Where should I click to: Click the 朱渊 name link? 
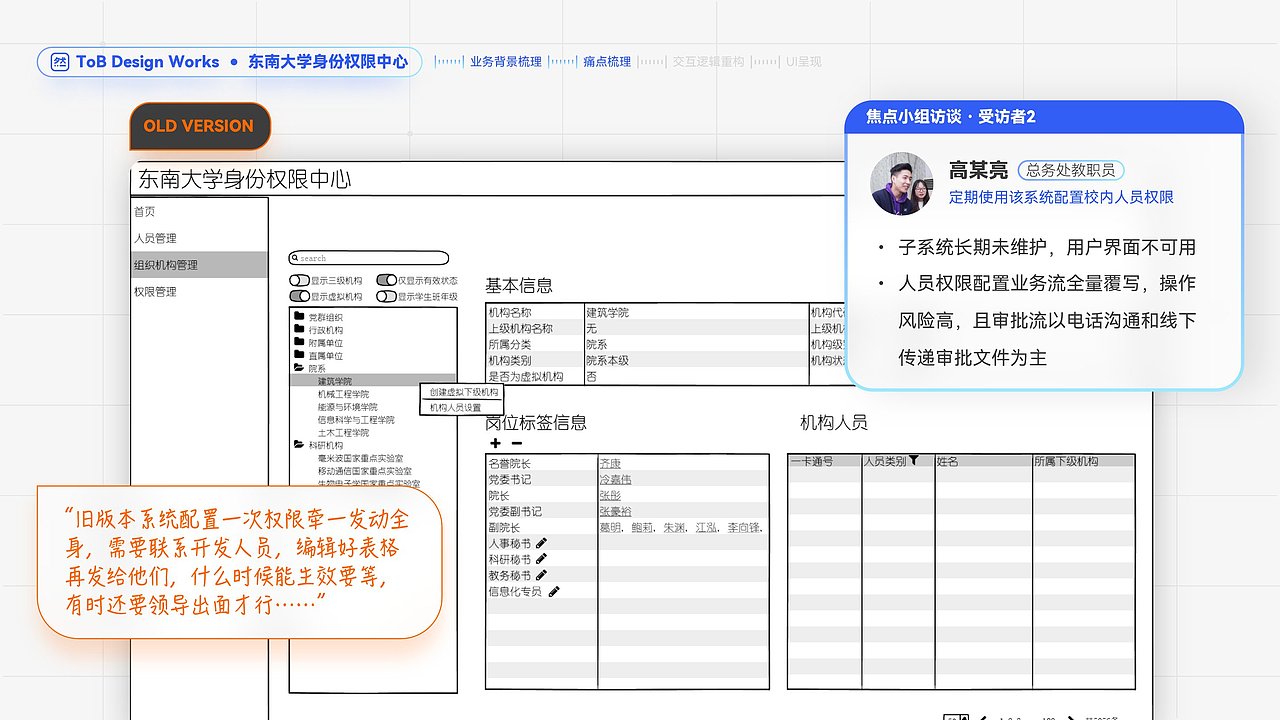pos(676,528)
